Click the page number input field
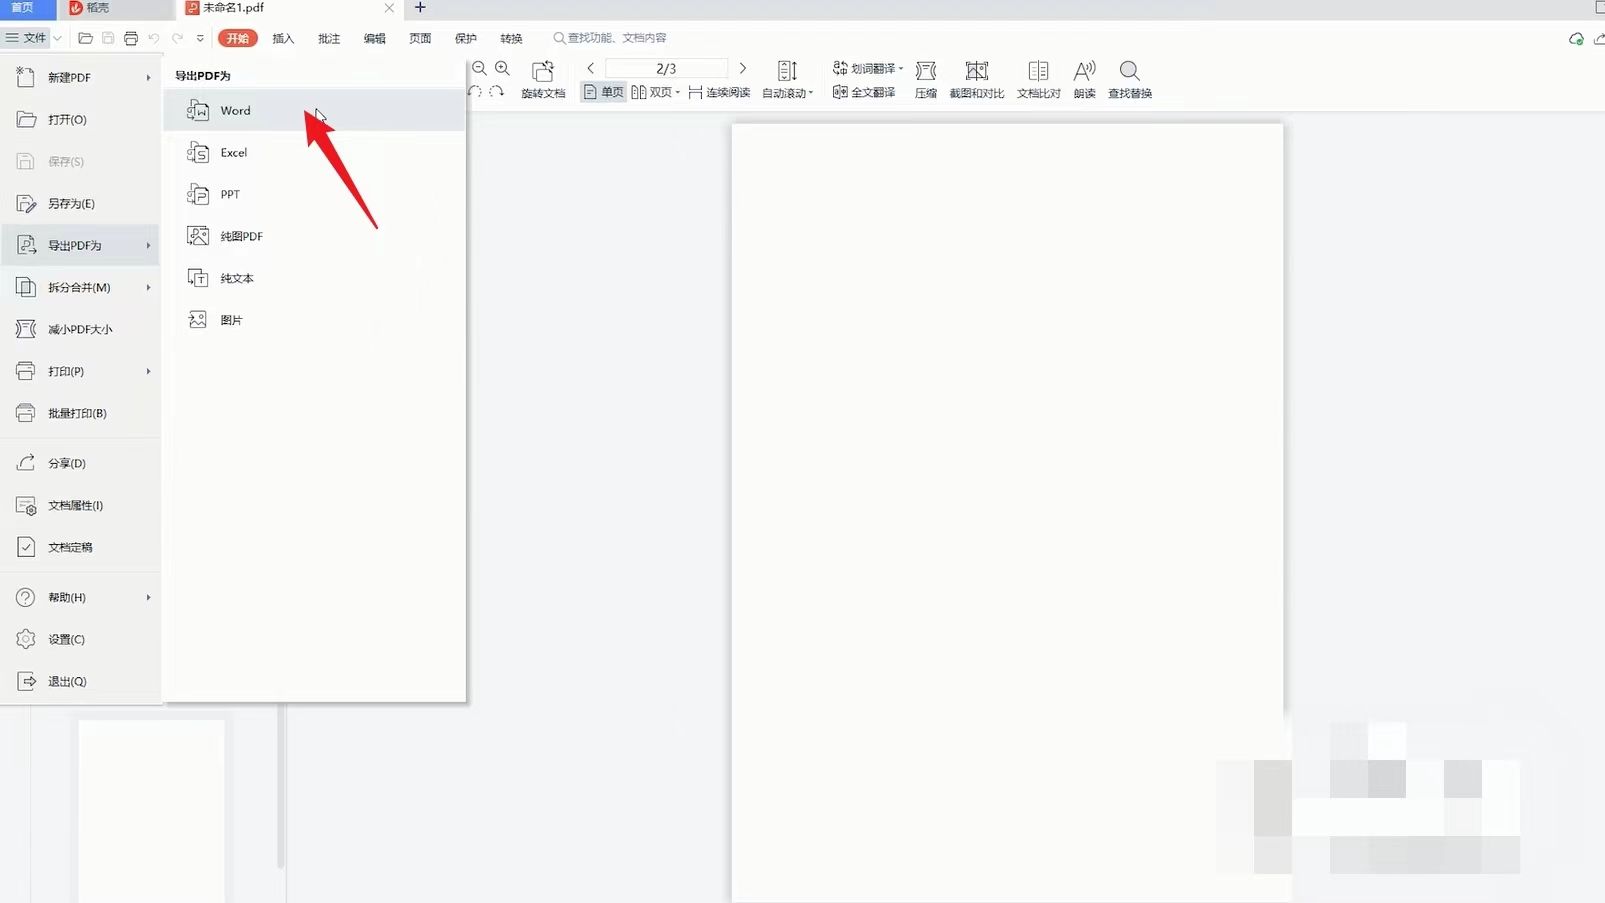This screenshot has height=903, width=1605. coord(666,68)
